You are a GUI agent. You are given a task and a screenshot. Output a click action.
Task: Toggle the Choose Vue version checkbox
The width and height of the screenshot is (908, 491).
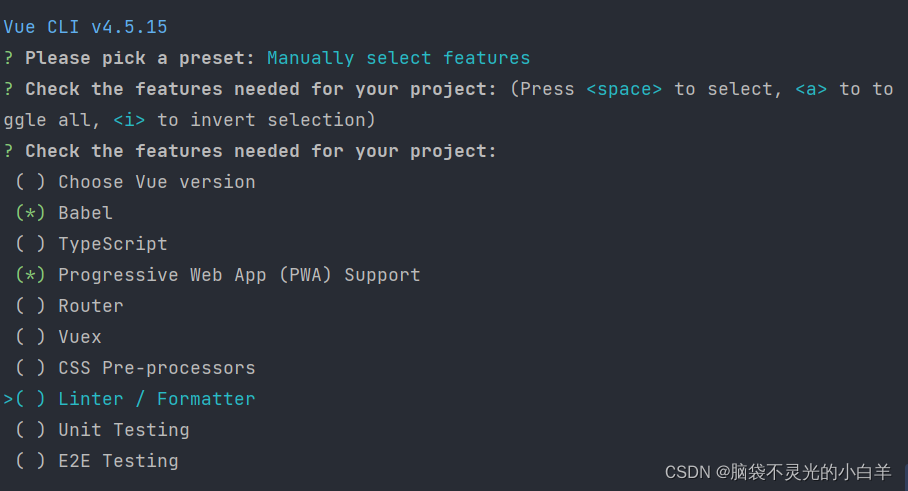click(30, 182)
